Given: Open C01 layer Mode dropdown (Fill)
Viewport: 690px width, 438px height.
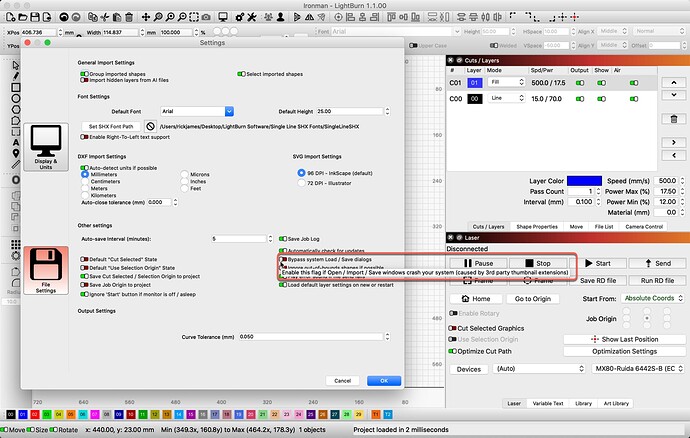Looking at the screenshot, I should [506, 82].
